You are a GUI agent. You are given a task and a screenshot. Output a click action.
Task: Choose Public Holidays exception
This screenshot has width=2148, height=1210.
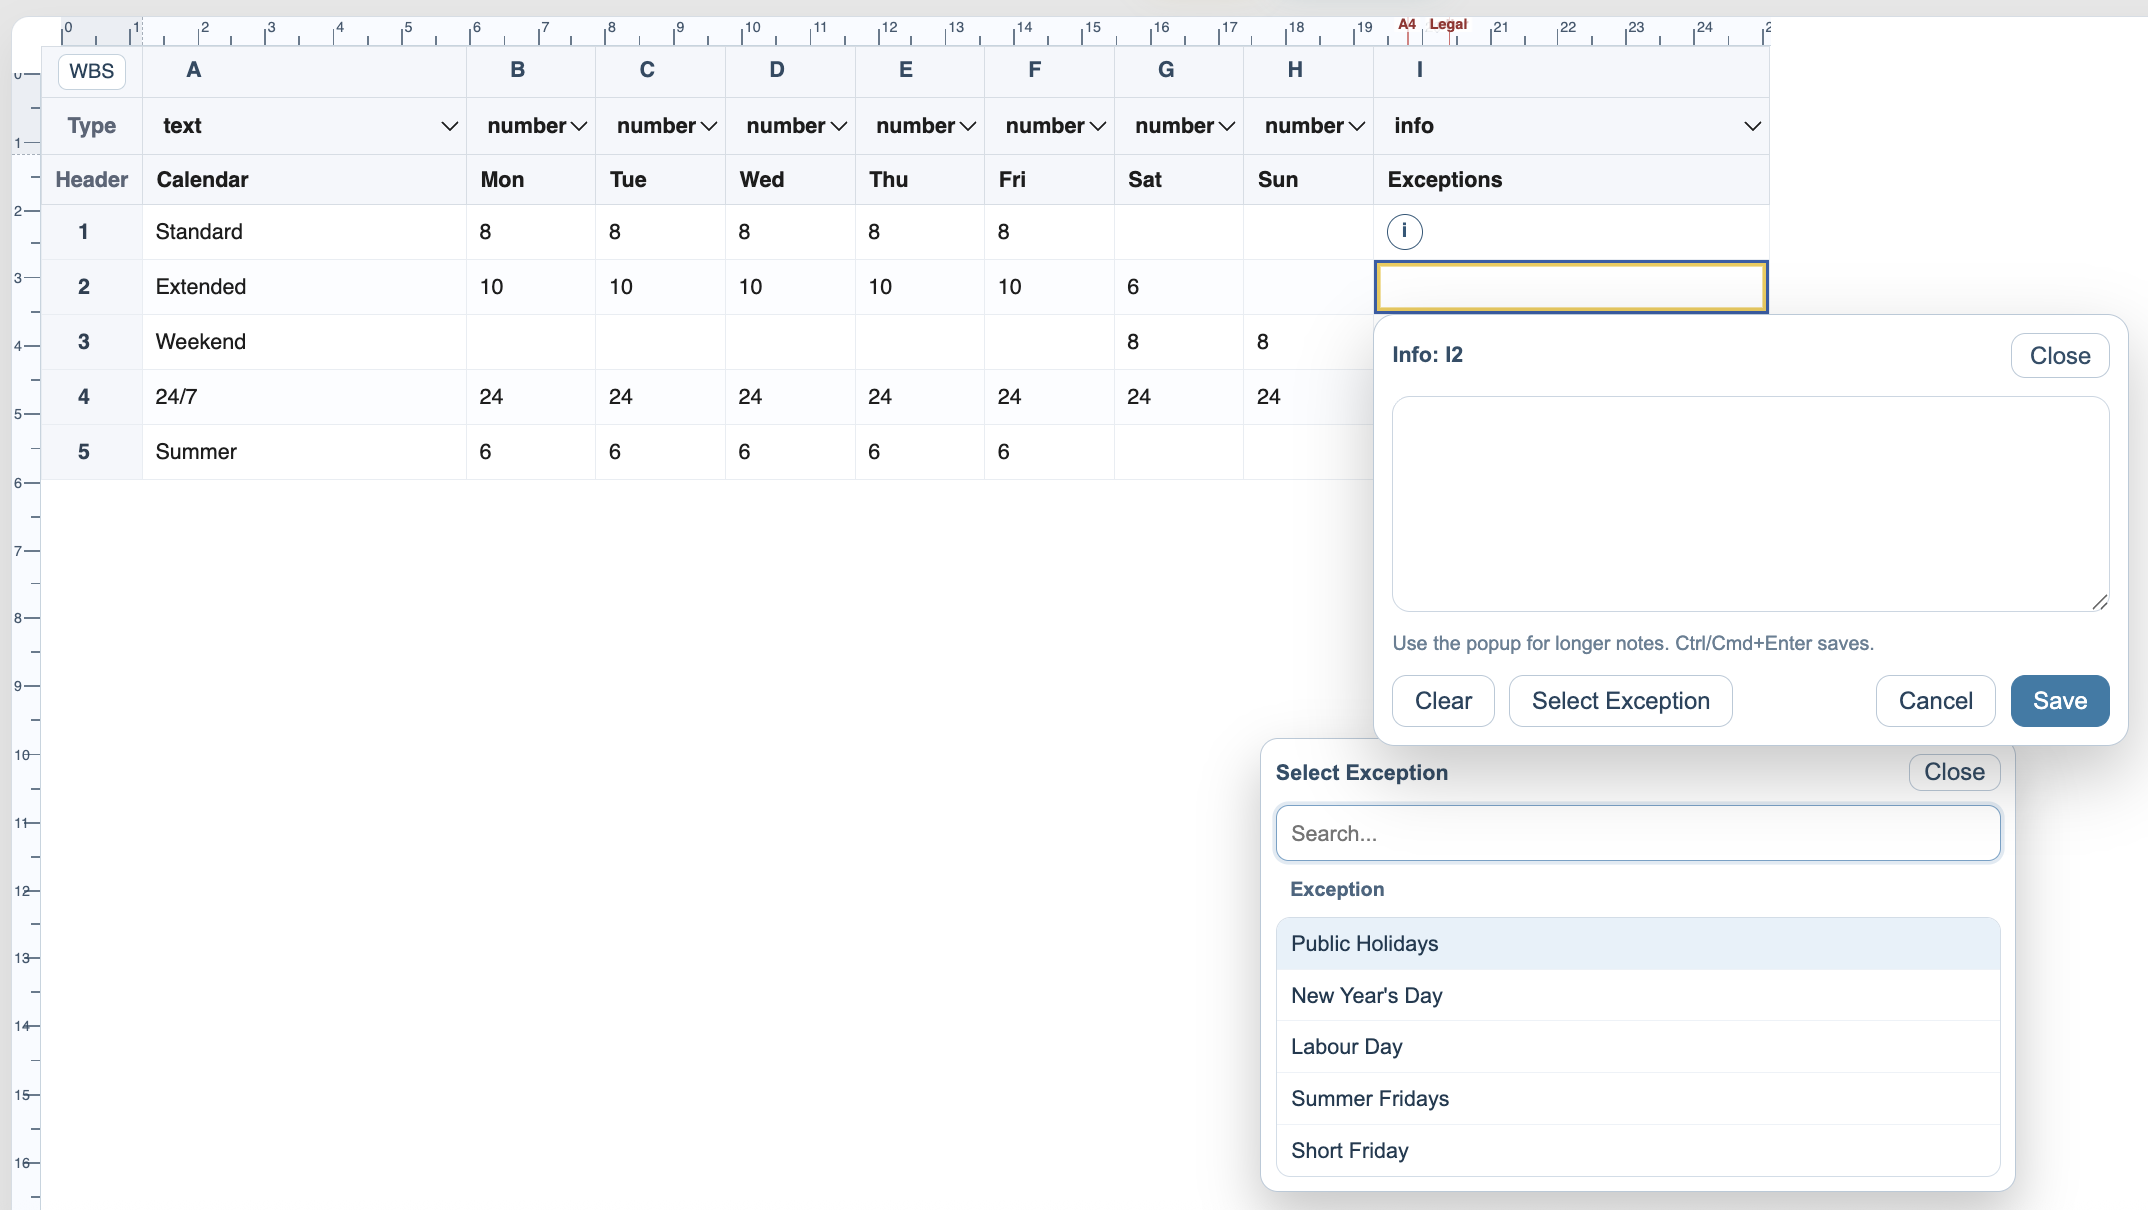pyautogui.click(x=1638, y=944)
